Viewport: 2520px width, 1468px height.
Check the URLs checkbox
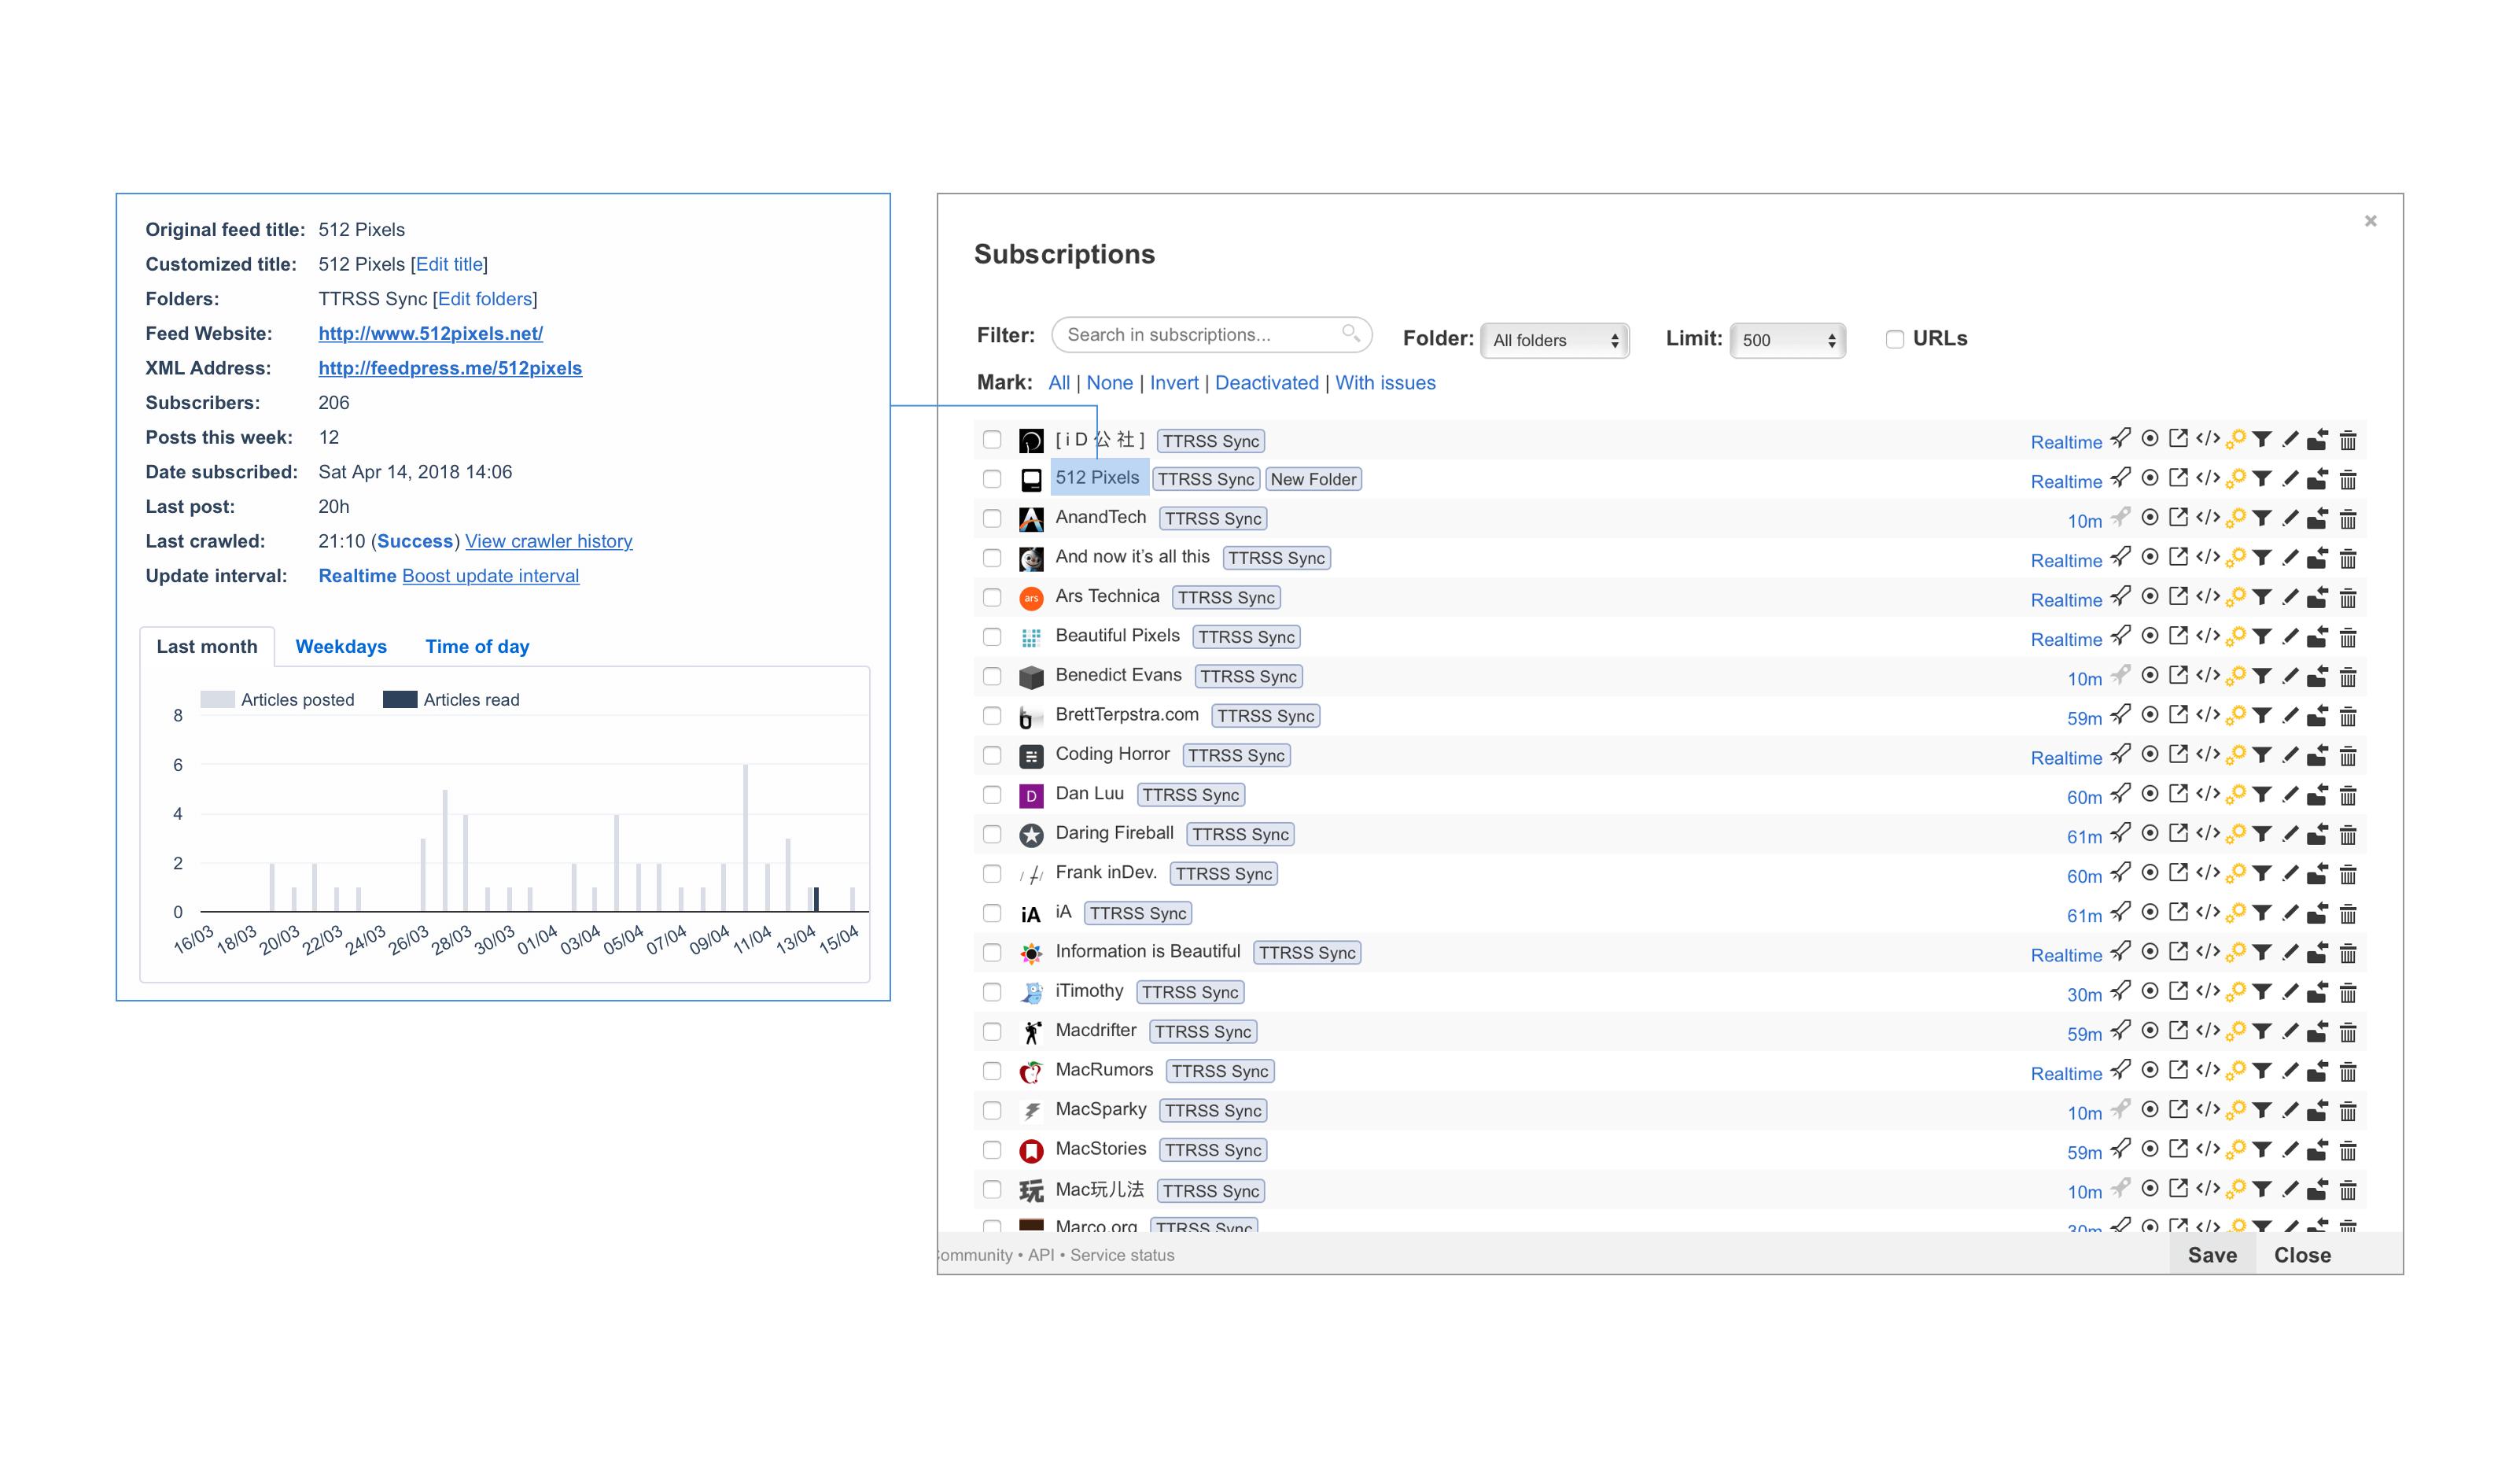1894,339
